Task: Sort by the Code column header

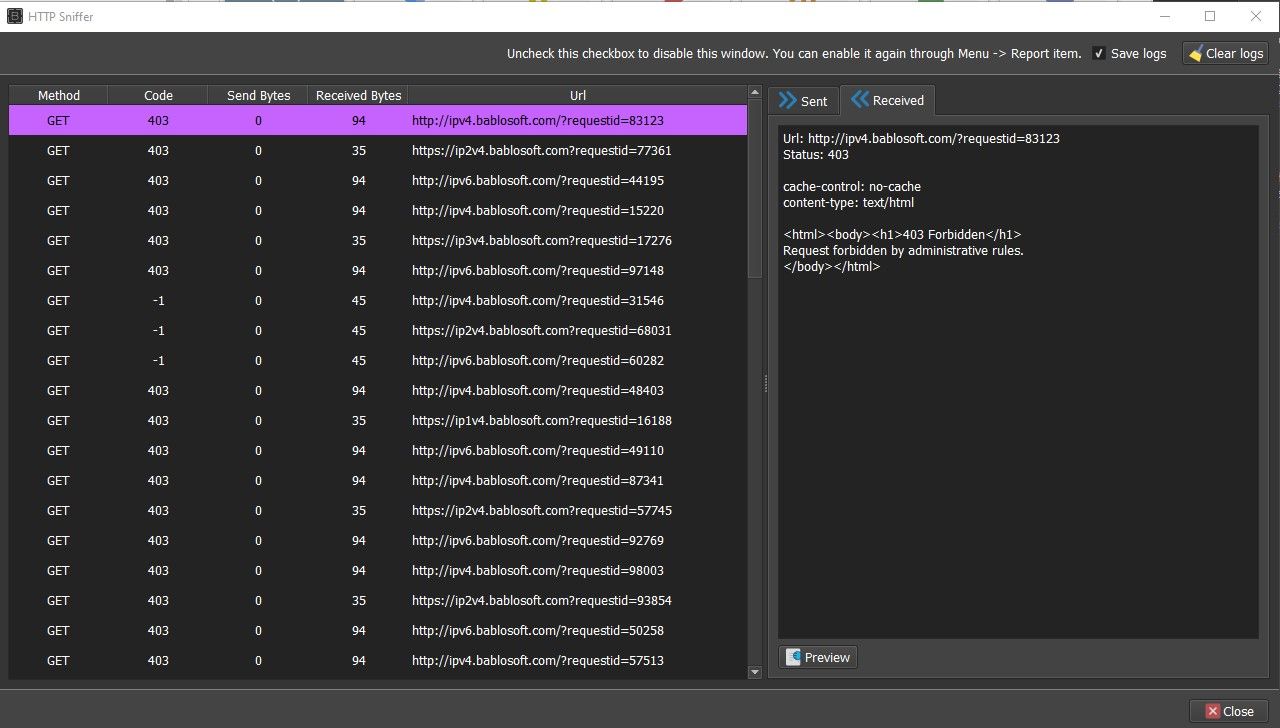Action: click(158, 95)
